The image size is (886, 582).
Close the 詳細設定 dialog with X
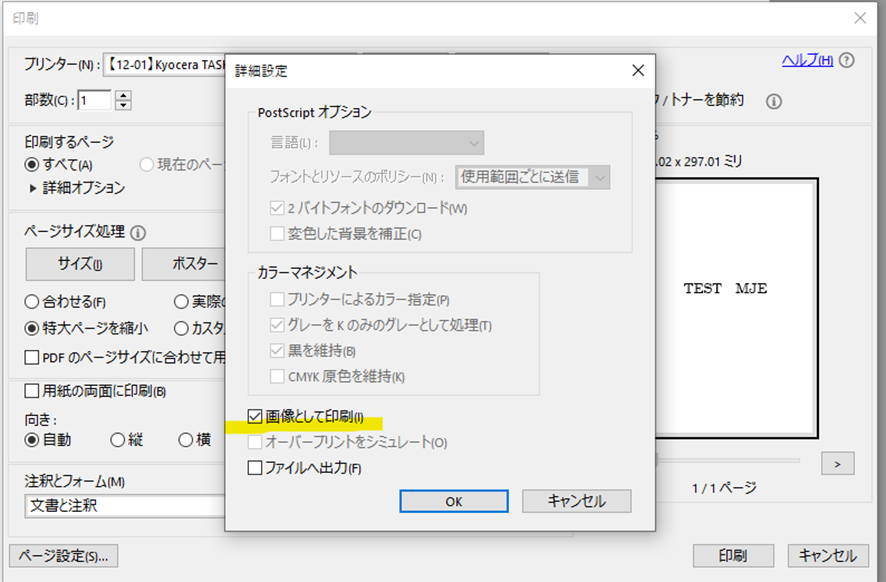[638, 71]
